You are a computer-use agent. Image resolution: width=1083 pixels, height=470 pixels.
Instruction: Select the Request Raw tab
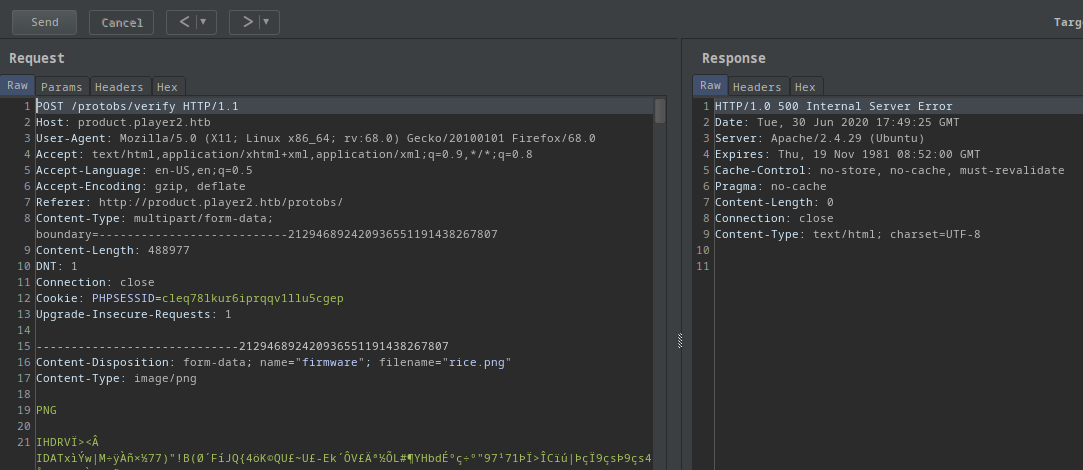click(x=17, y=86)
